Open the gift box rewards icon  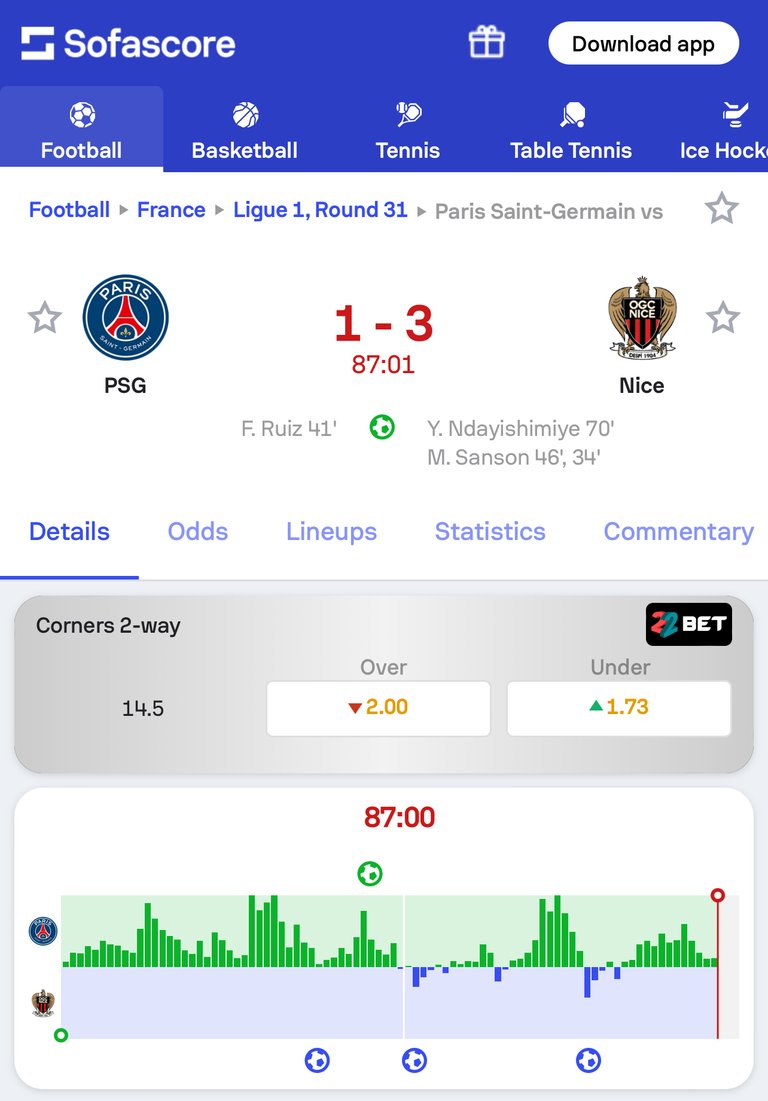[486, 42]
